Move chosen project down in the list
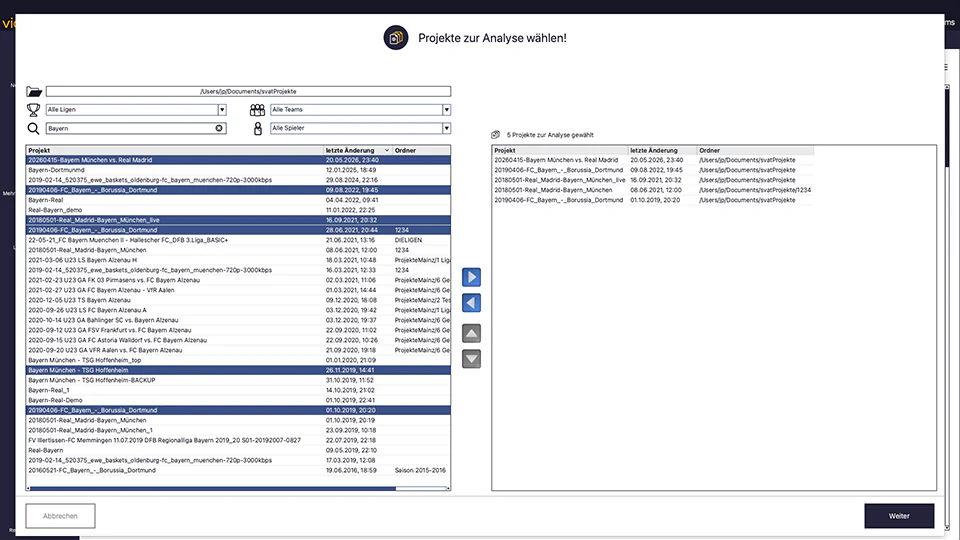The image size is (960, 540). pyautogui.click(x=471, y=359)
